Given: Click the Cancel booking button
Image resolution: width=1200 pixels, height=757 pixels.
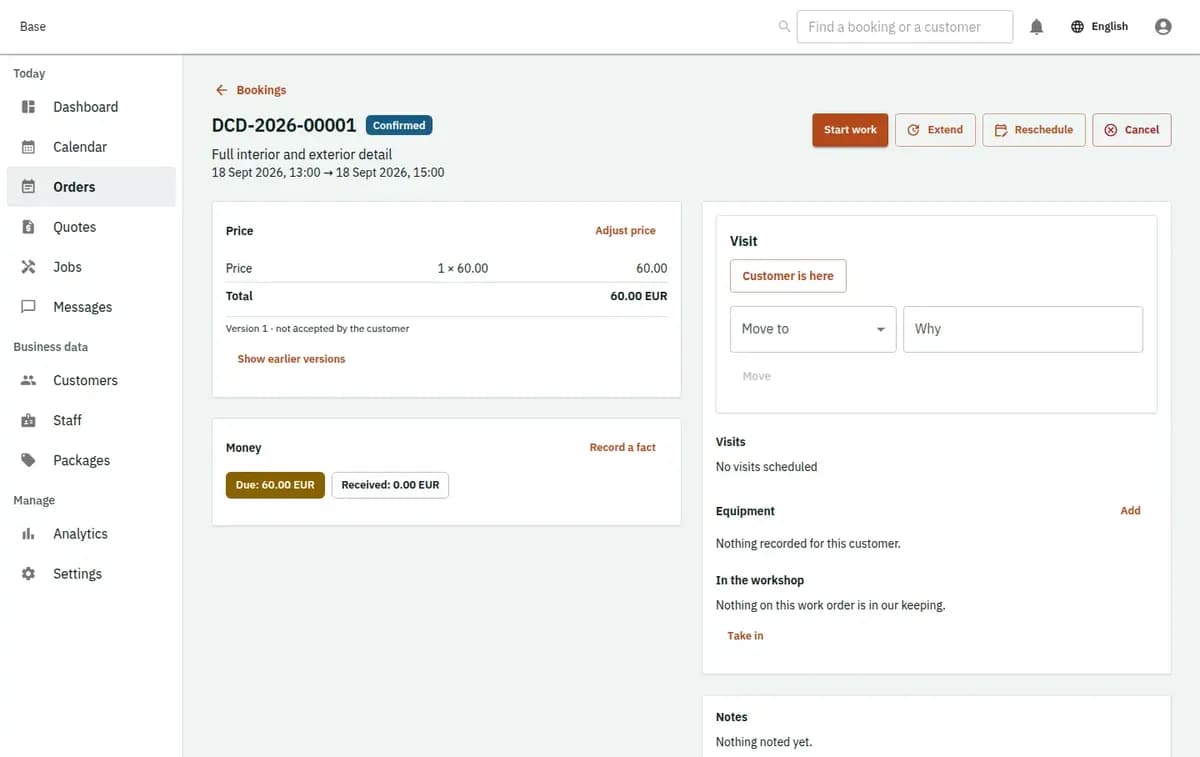Looking at the screenshot, I should click(x=1131, y=130).
